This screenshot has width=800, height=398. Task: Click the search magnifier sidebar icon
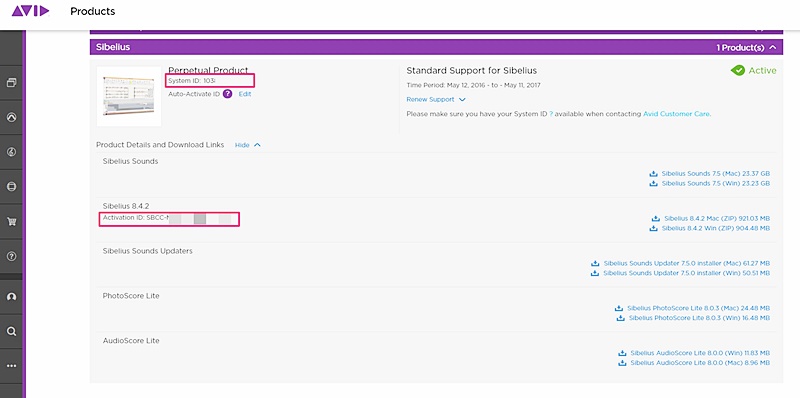(11, 331)
